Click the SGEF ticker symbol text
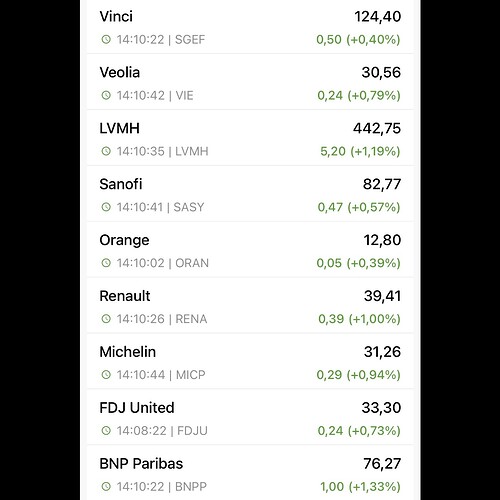Viewport: 500px width, 500px height. tap(190, 40)
